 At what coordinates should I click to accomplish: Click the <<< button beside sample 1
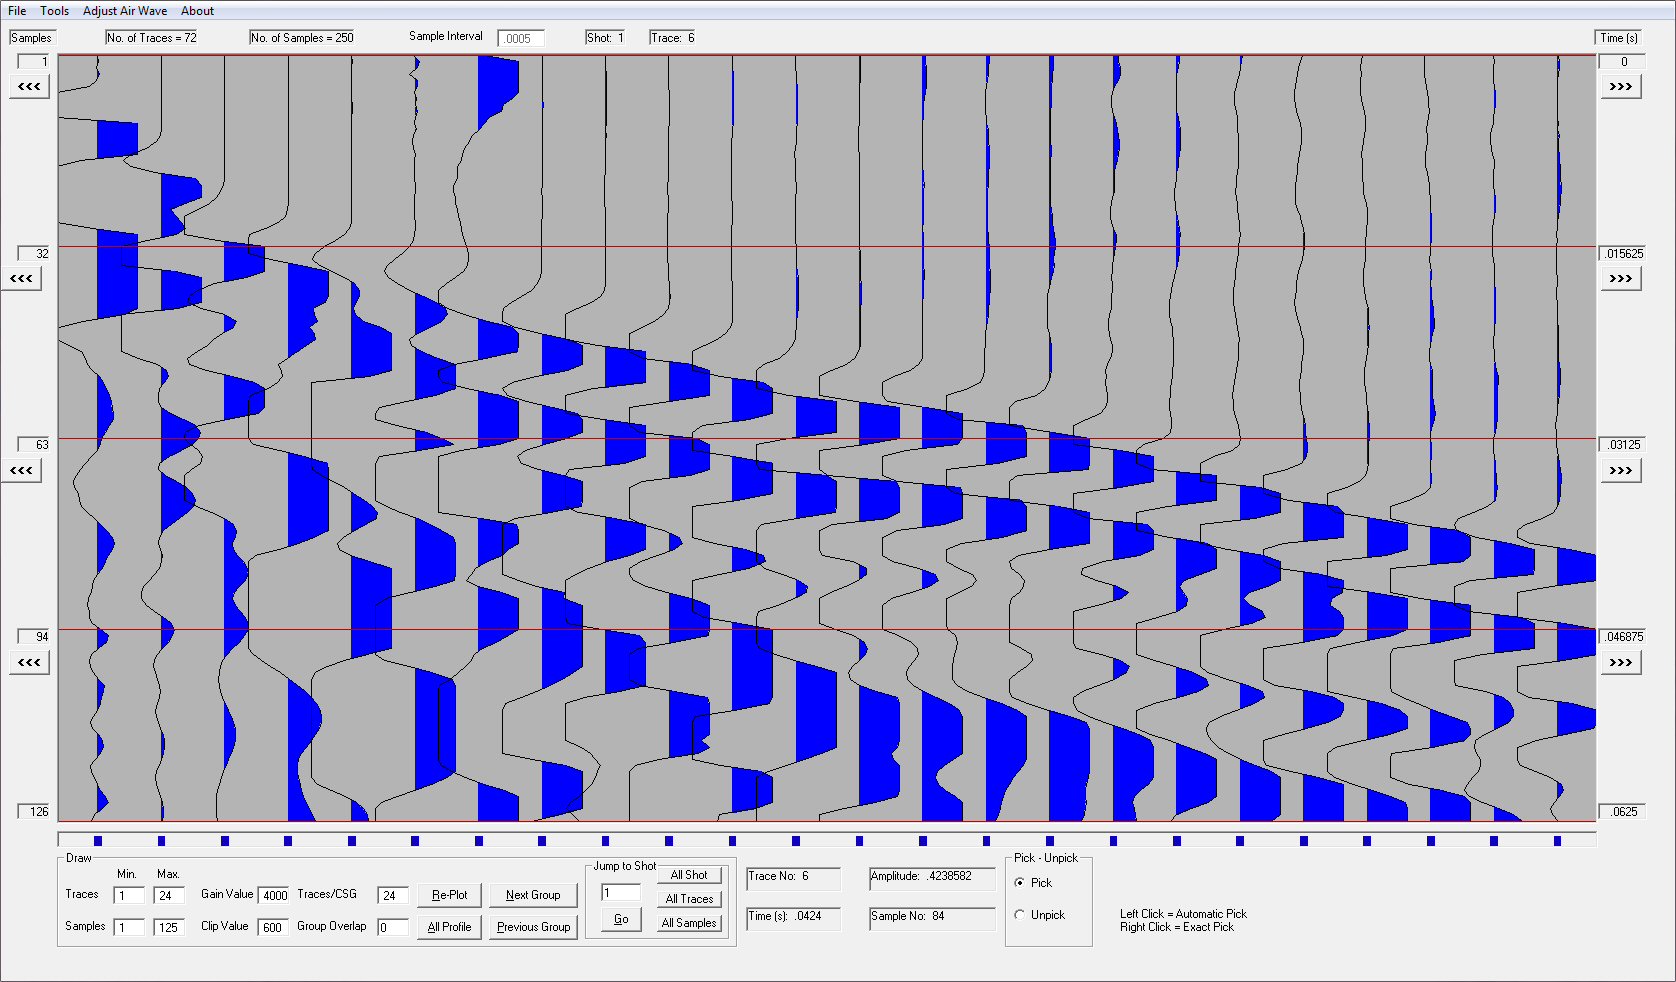coord(29,87)
